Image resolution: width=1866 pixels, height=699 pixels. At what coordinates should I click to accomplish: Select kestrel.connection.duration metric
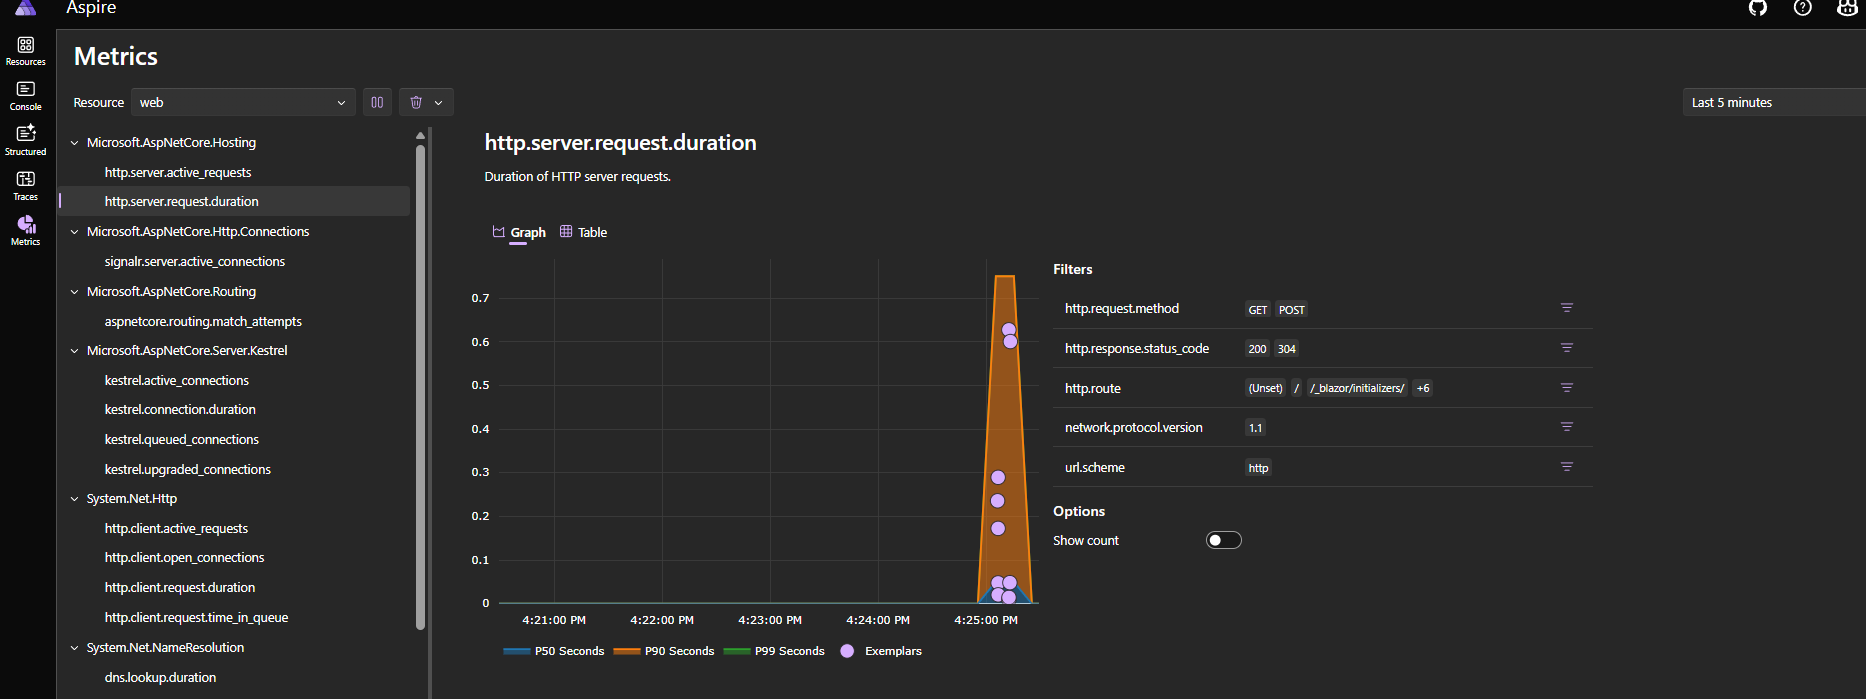[180, 409]
